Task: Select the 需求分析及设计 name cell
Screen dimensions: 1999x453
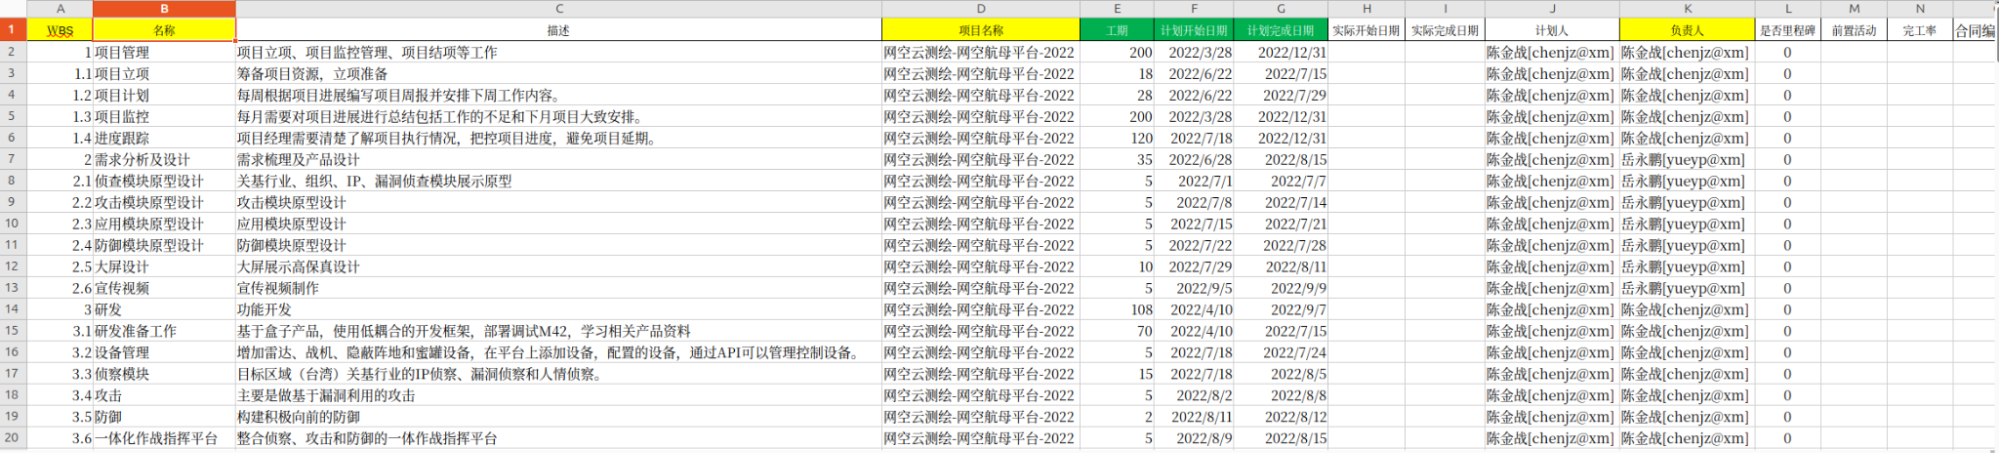Action: [164, 159]
